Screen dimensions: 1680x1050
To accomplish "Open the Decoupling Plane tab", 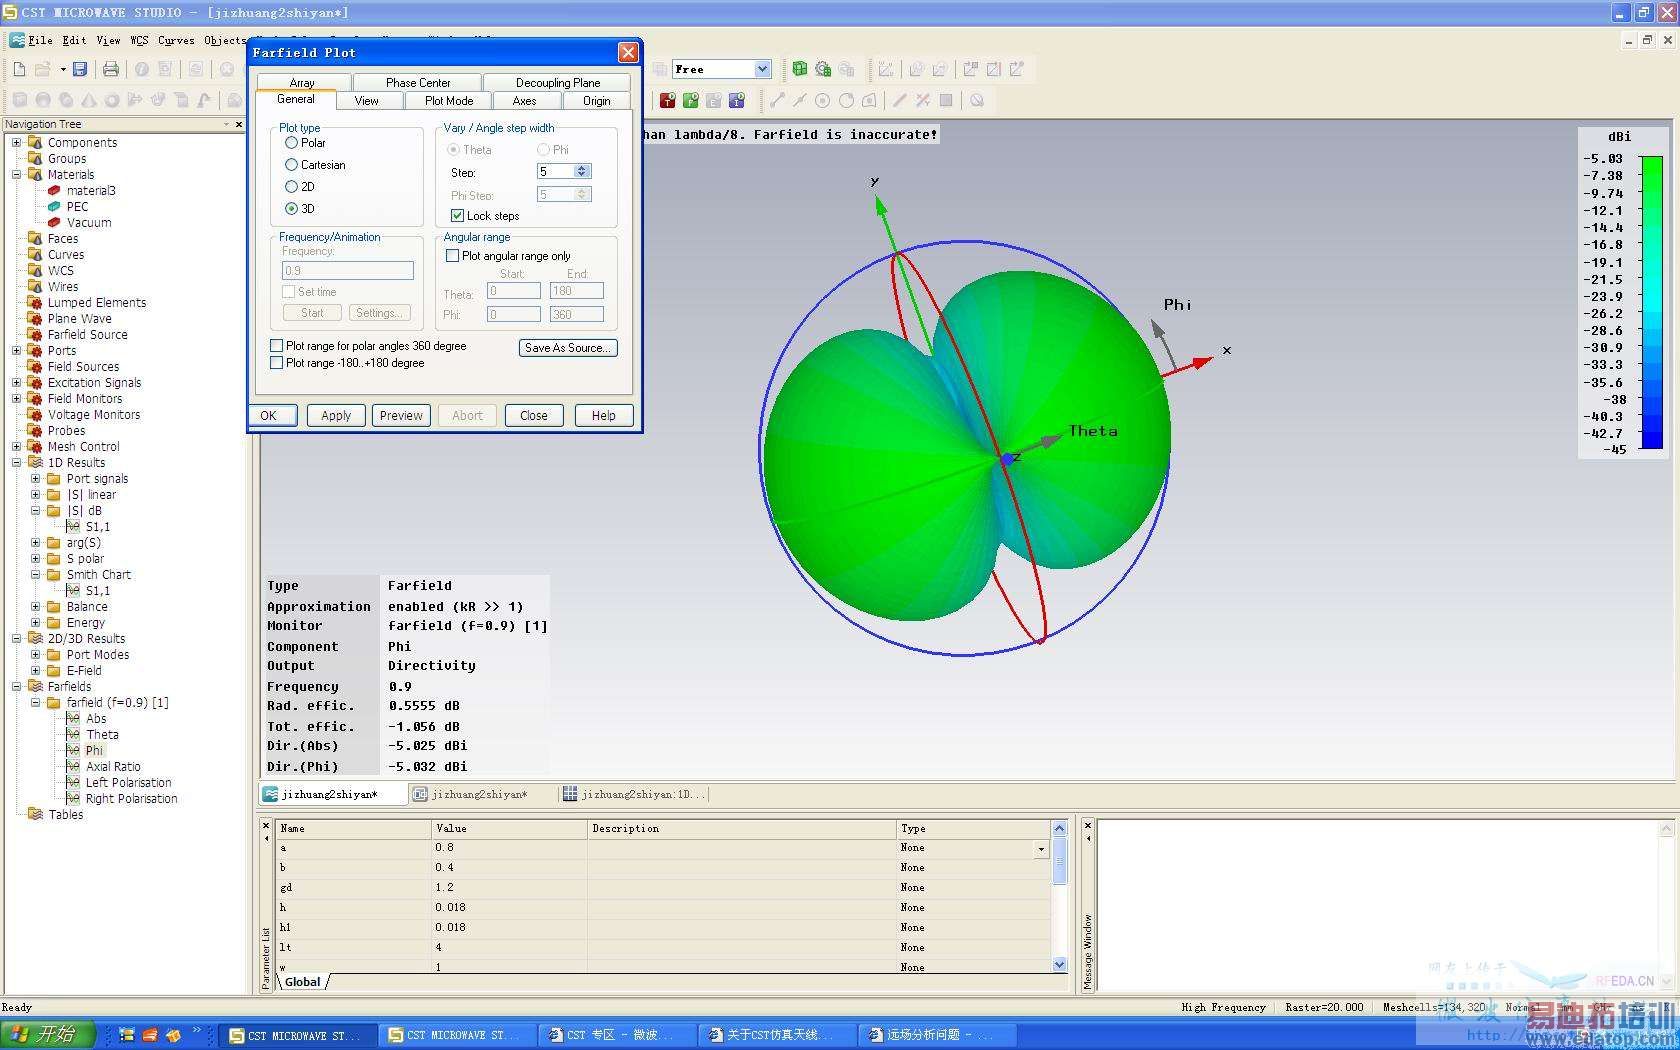I will pos(558,83).
